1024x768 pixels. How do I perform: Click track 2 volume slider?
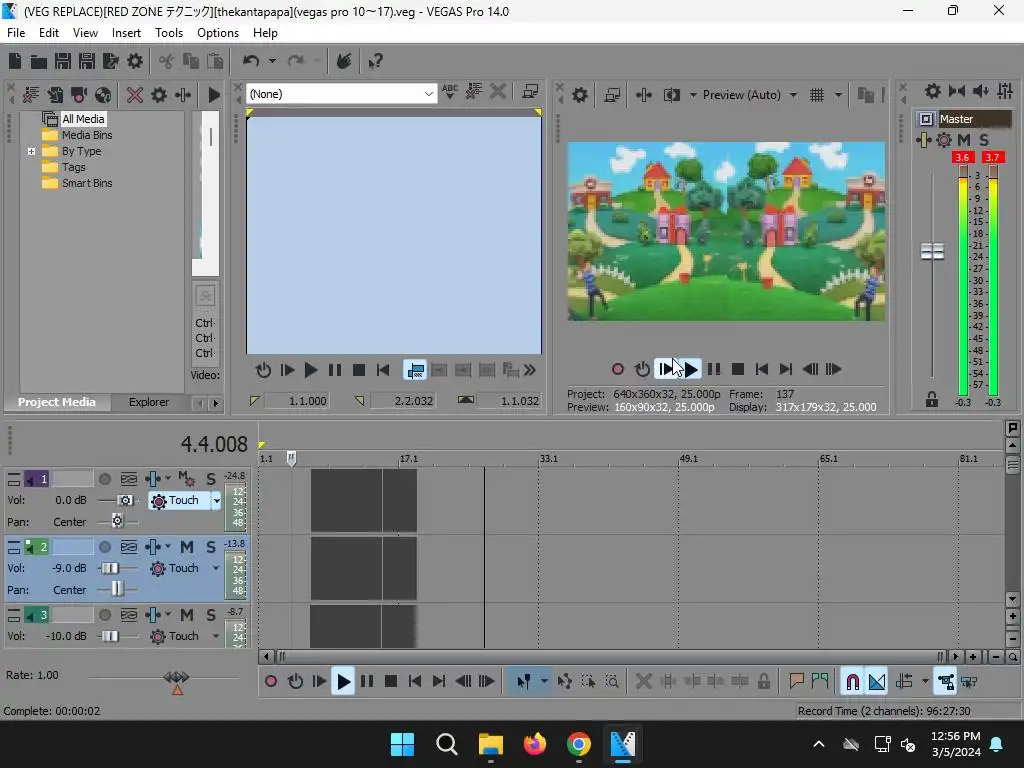[110, 568]
